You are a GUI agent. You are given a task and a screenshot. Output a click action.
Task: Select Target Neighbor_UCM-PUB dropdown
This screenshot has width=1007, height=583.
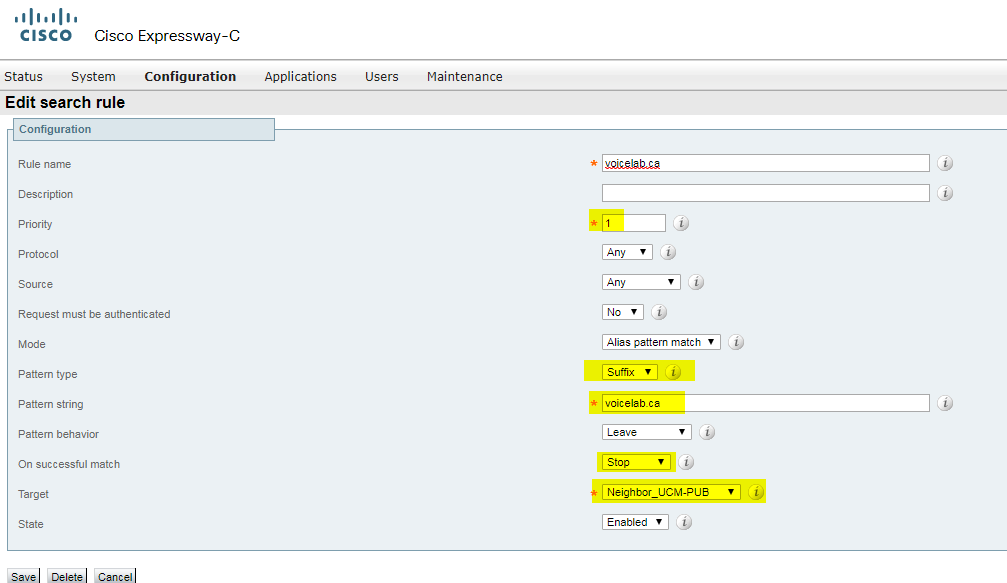pos(670,492)
